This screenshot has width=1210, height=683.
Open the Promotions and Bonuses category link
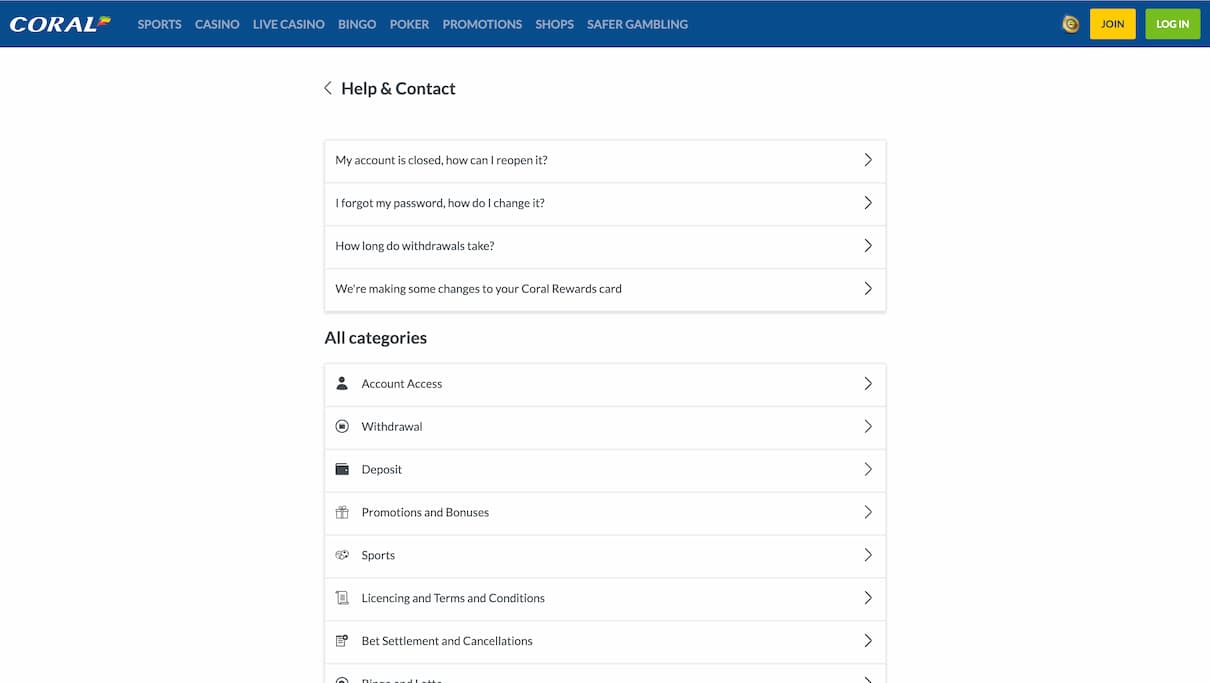coord(425,512)
